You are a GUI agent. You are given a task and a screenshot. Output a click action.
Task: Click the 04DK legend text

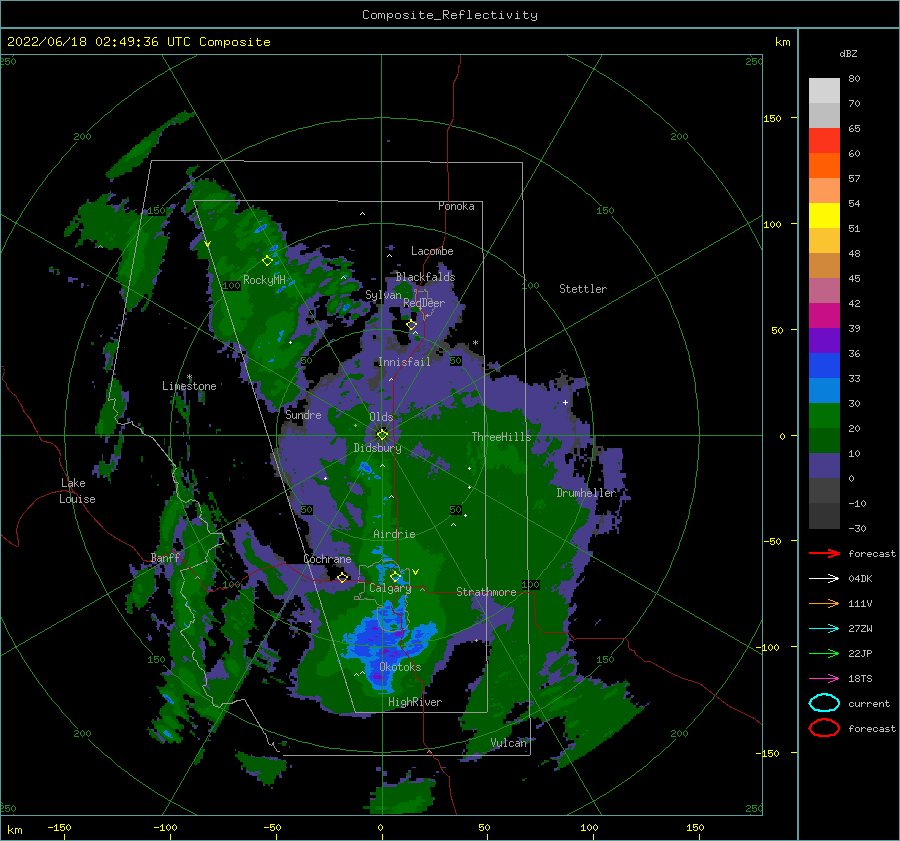[x=860, y=579]
